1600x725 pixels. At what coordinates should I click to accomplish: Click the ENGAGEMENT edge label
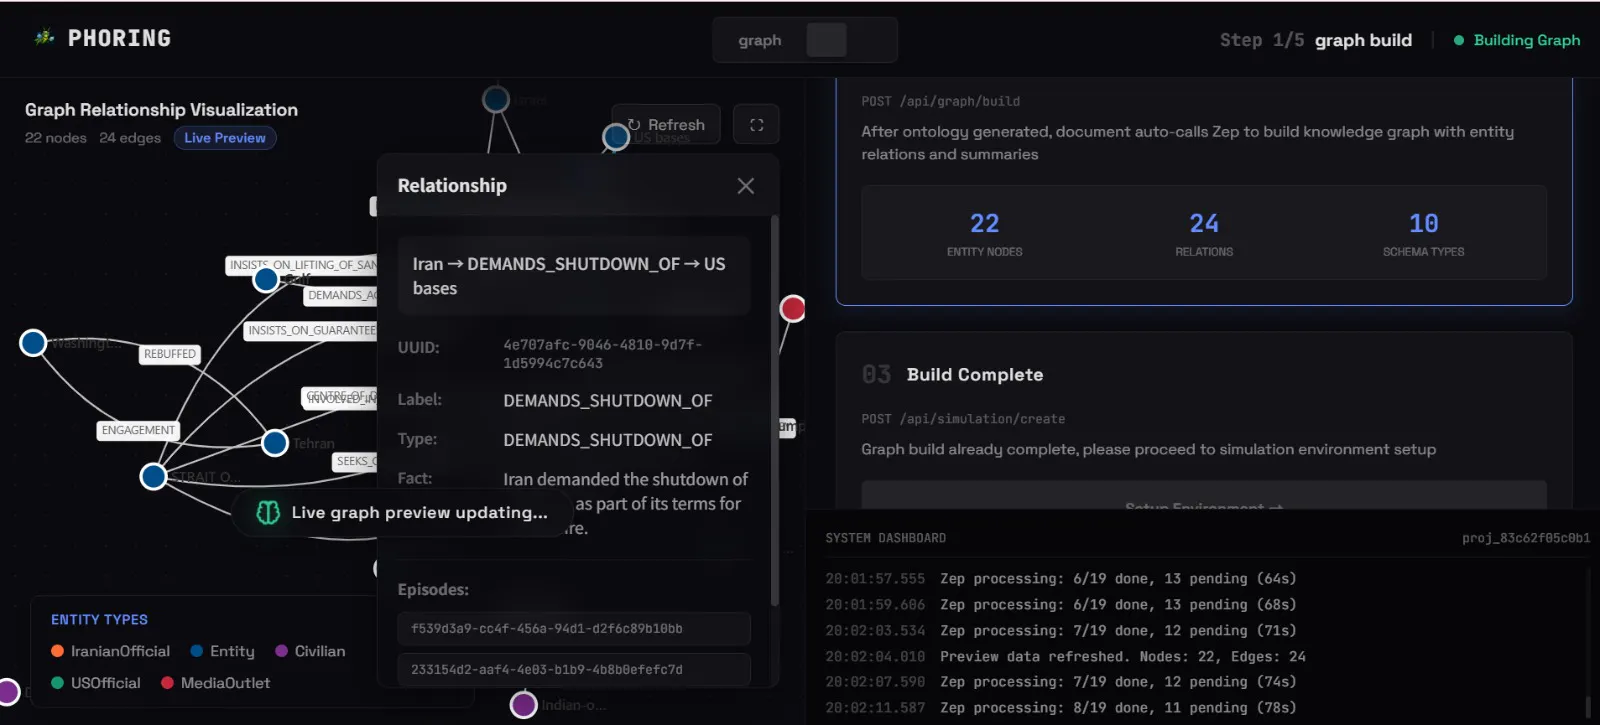click(138, 430)
